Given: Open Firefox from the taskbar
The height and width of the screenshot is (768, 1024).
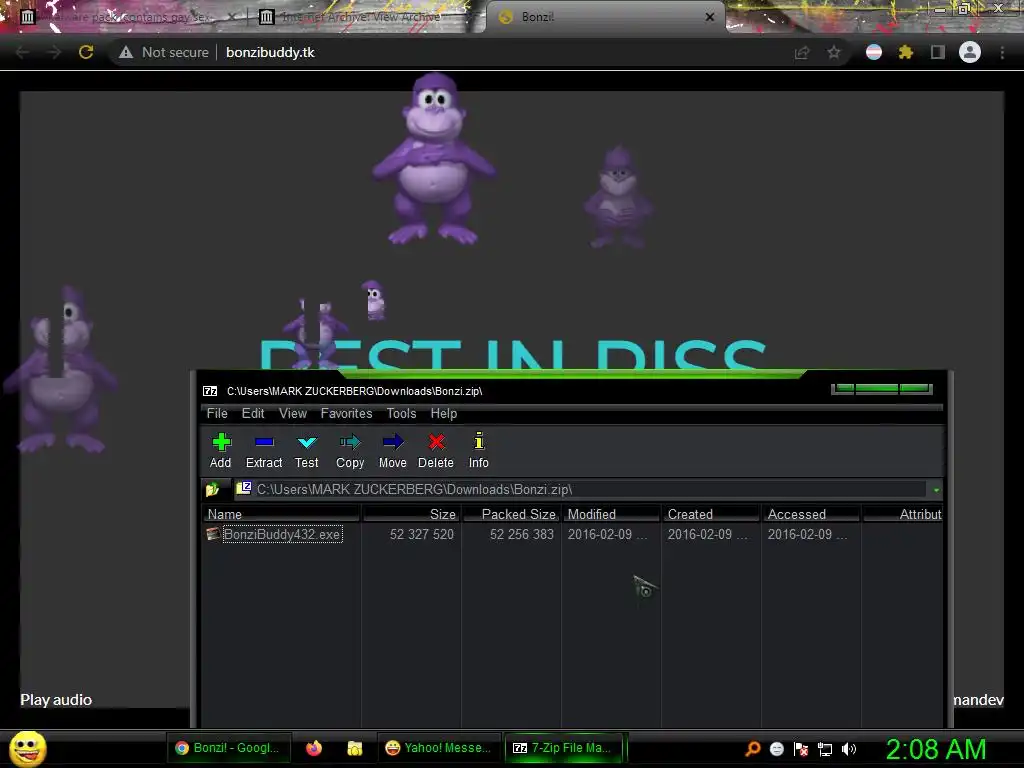Looking at the screenshot, I should (314, 748).
